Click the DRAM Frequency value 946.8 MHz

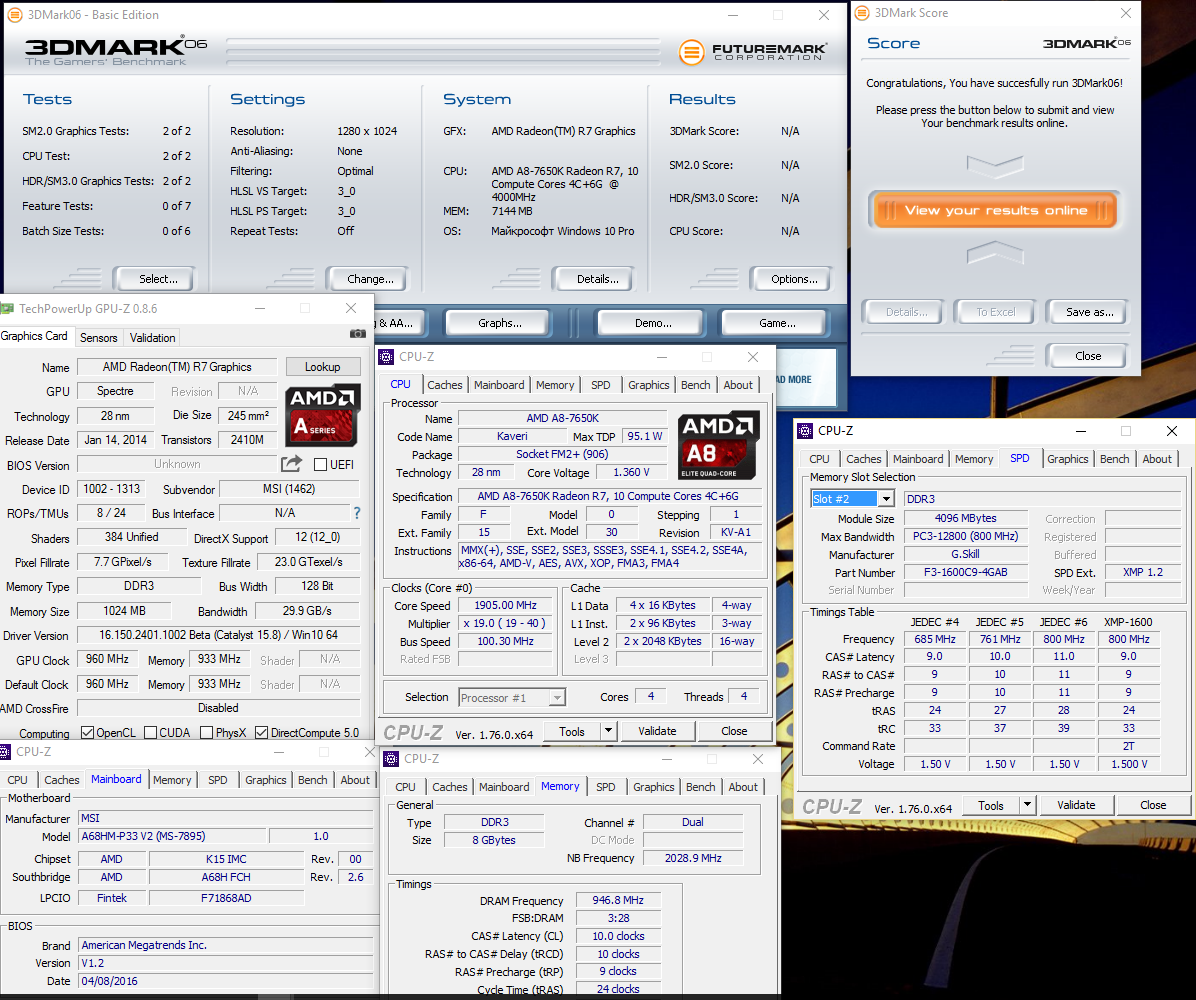click(618, 900)
